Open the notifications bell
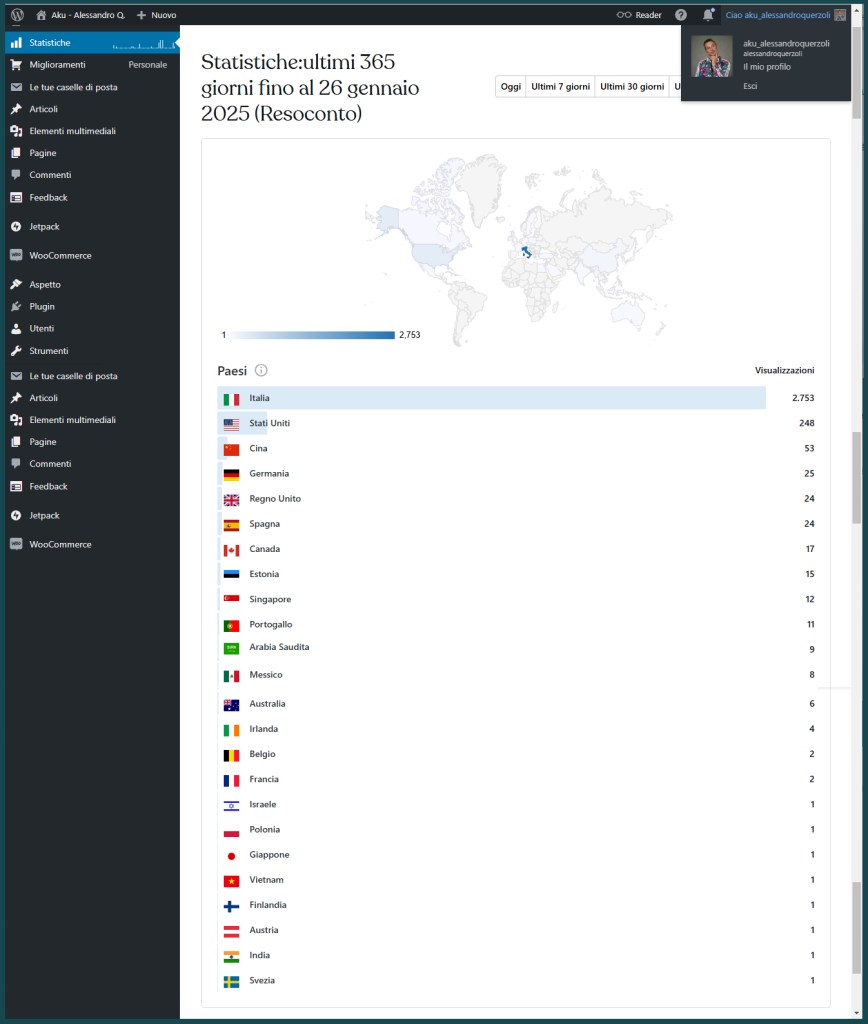The image size is (868, 1024). coord(708,15)
